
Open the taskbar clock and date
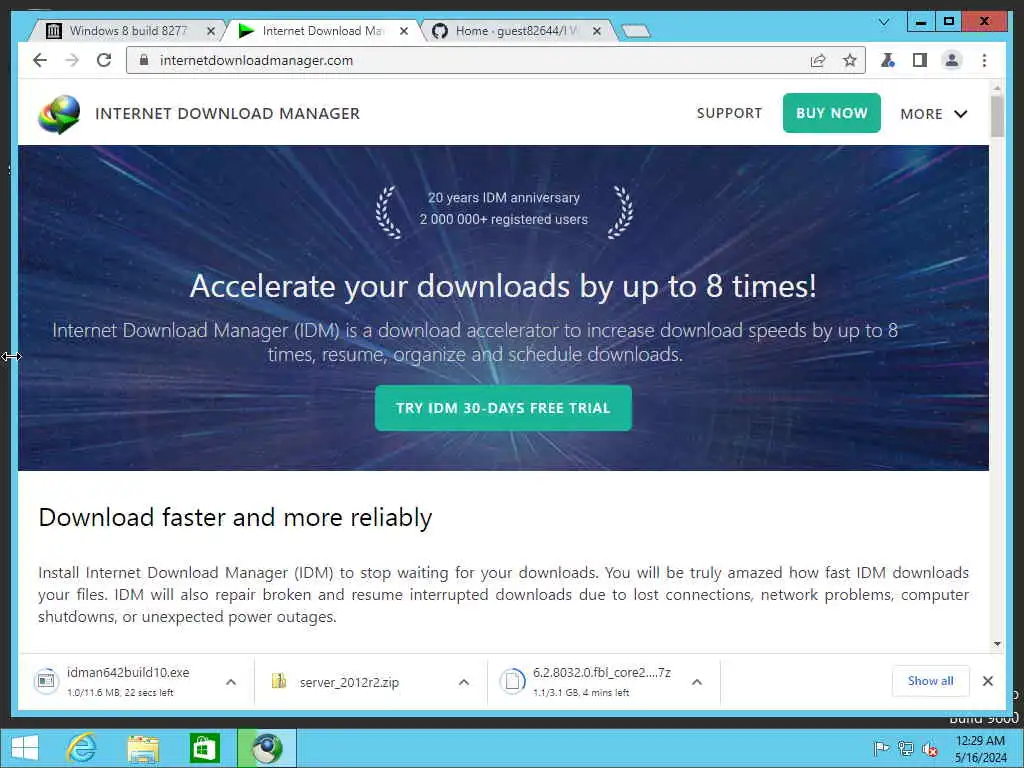pyautogui.click(x=980, y=749)
